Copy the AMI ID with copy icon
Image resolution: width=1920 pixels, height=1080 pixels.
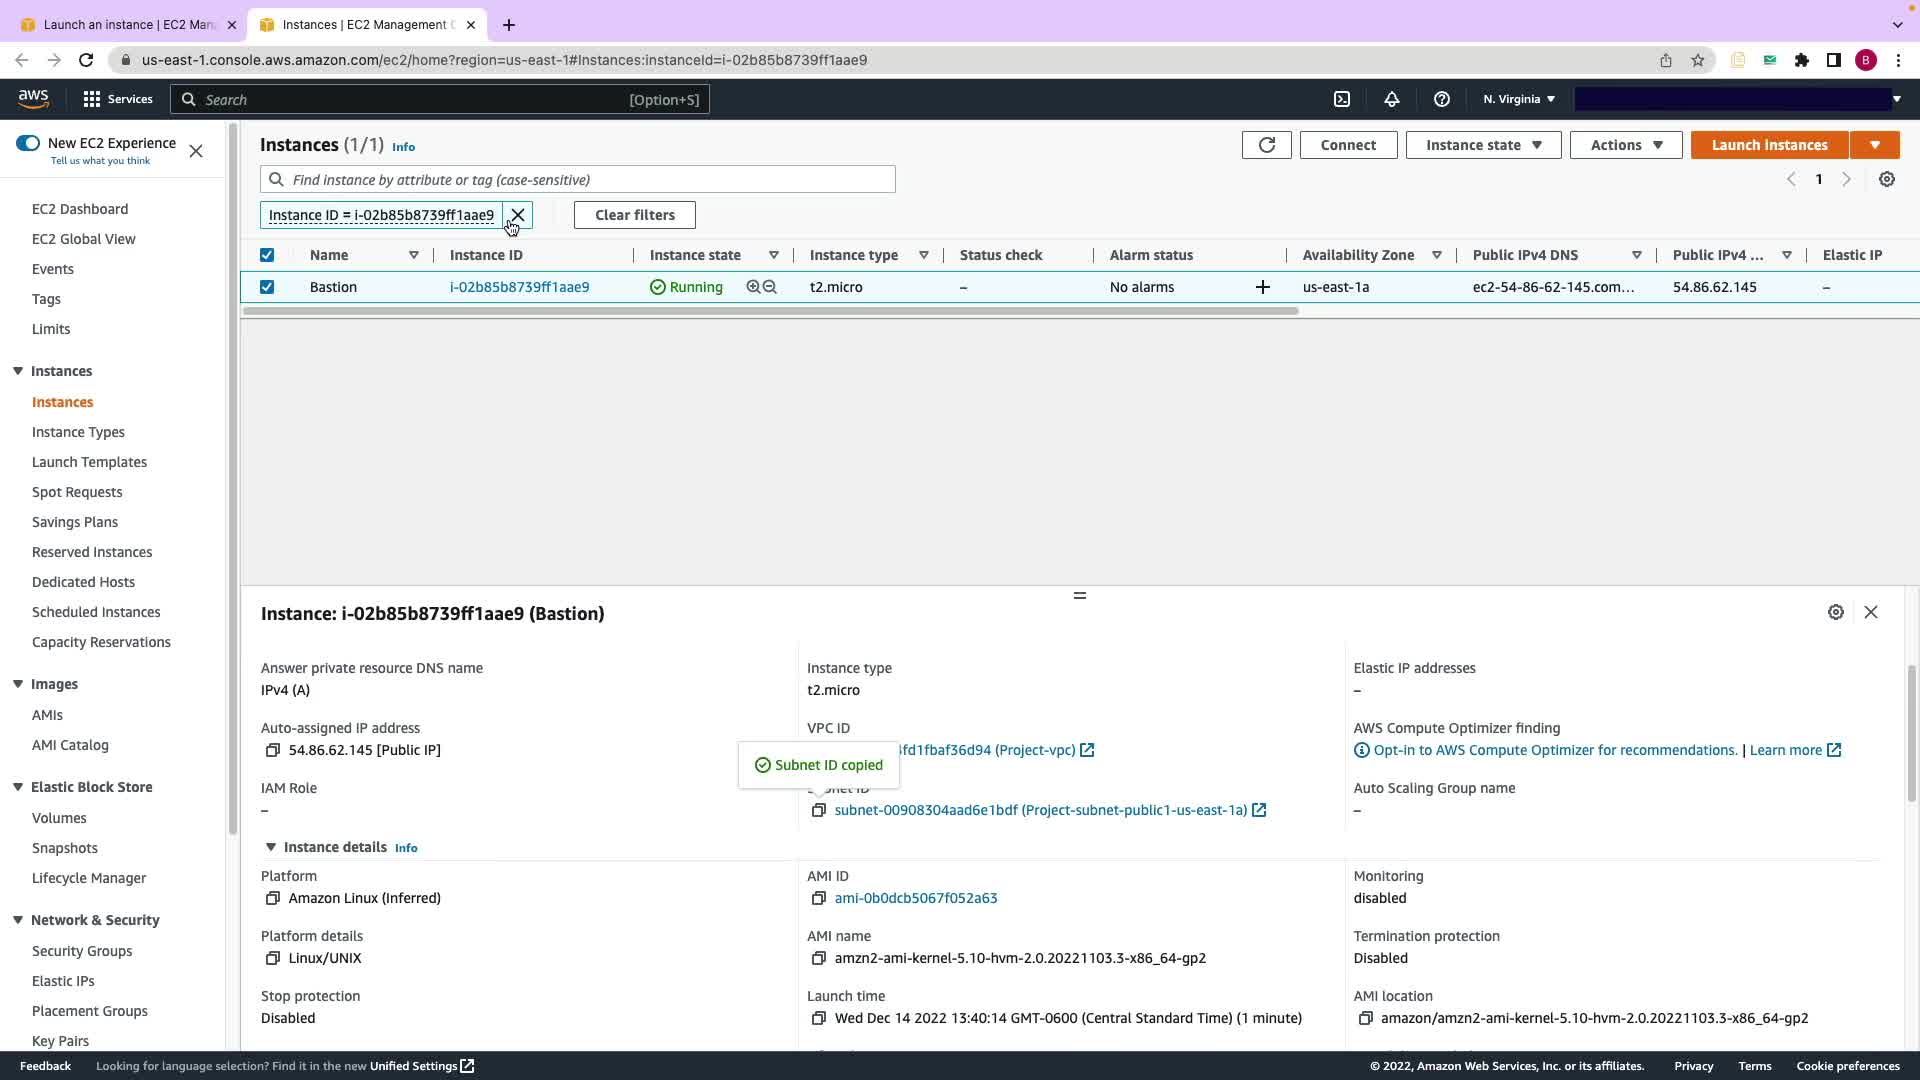coord(818,898)
